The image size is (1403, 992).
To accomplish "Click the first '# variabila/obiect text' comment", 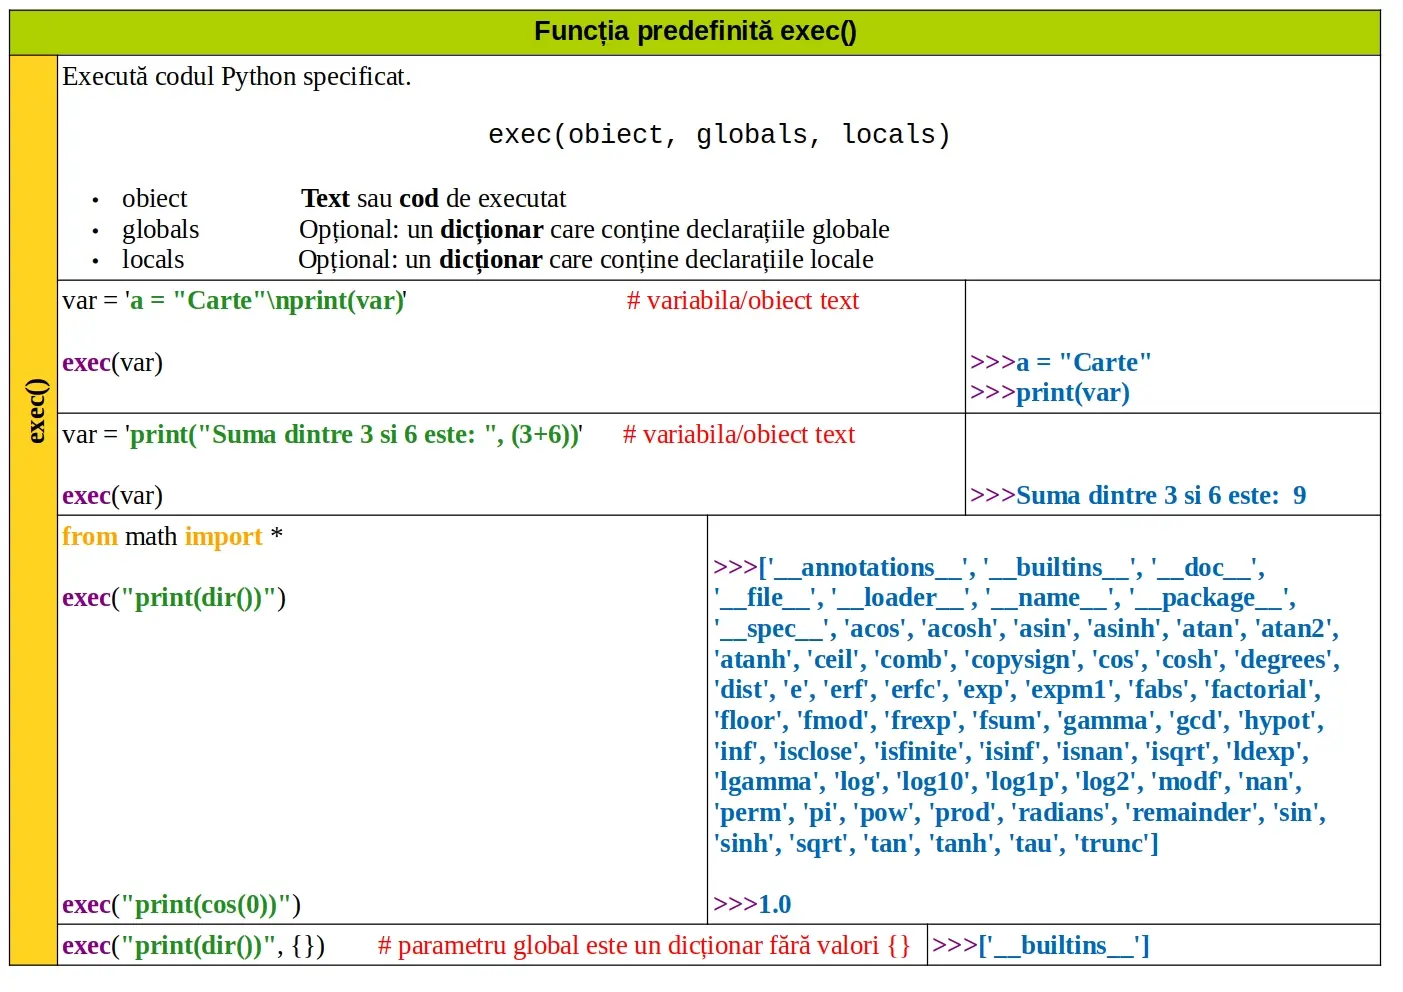I will 742,301.
